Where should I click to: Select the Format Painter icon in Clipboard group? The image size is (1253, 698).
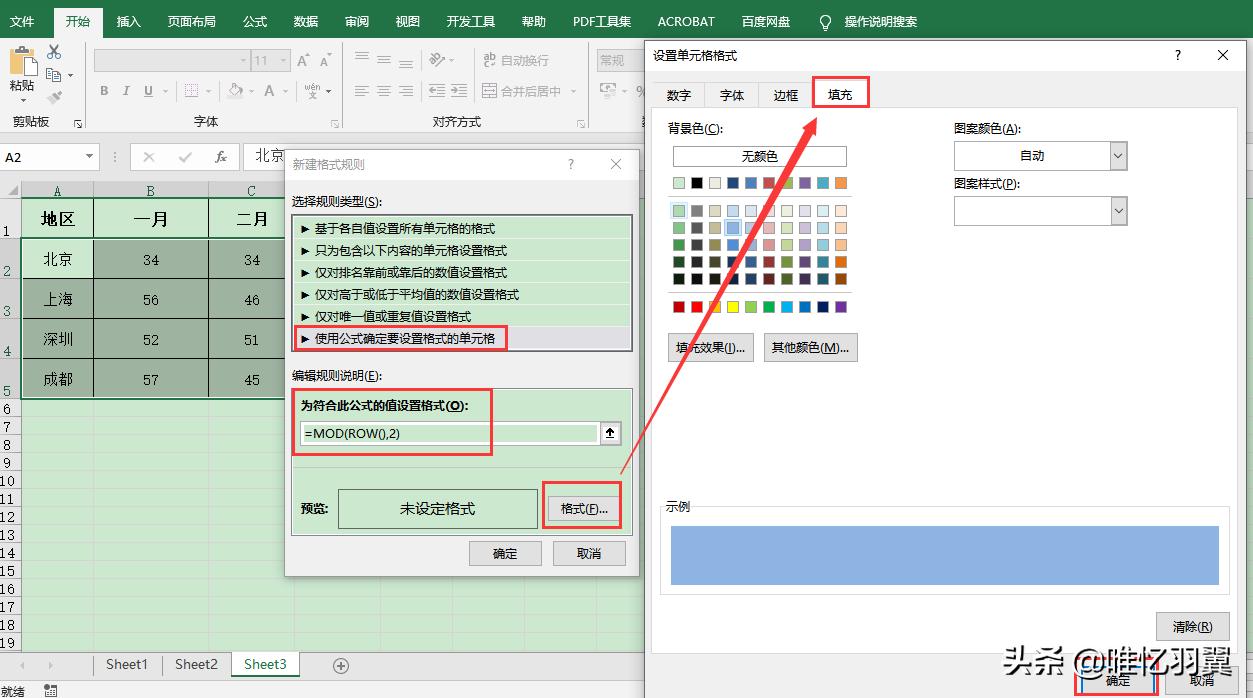(55, 95)
